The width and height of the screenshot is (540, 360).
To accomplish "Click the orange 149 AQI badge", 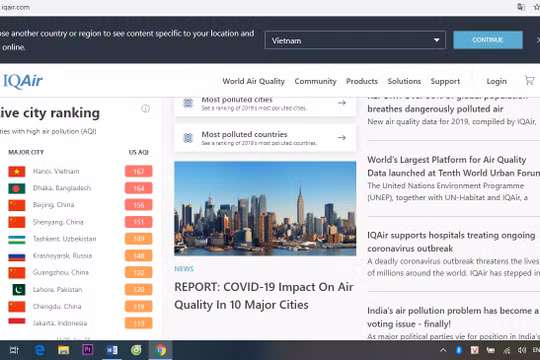I will tap(138, 239).
